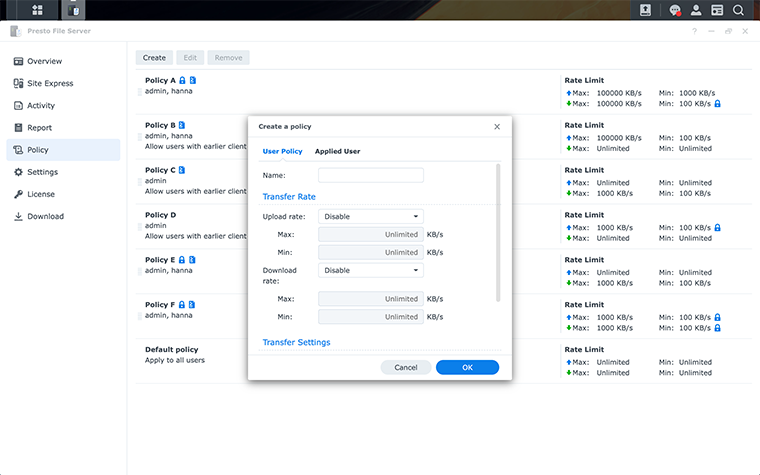
Task: Open the DSM main menu grid icon
Action: [37, 10]
